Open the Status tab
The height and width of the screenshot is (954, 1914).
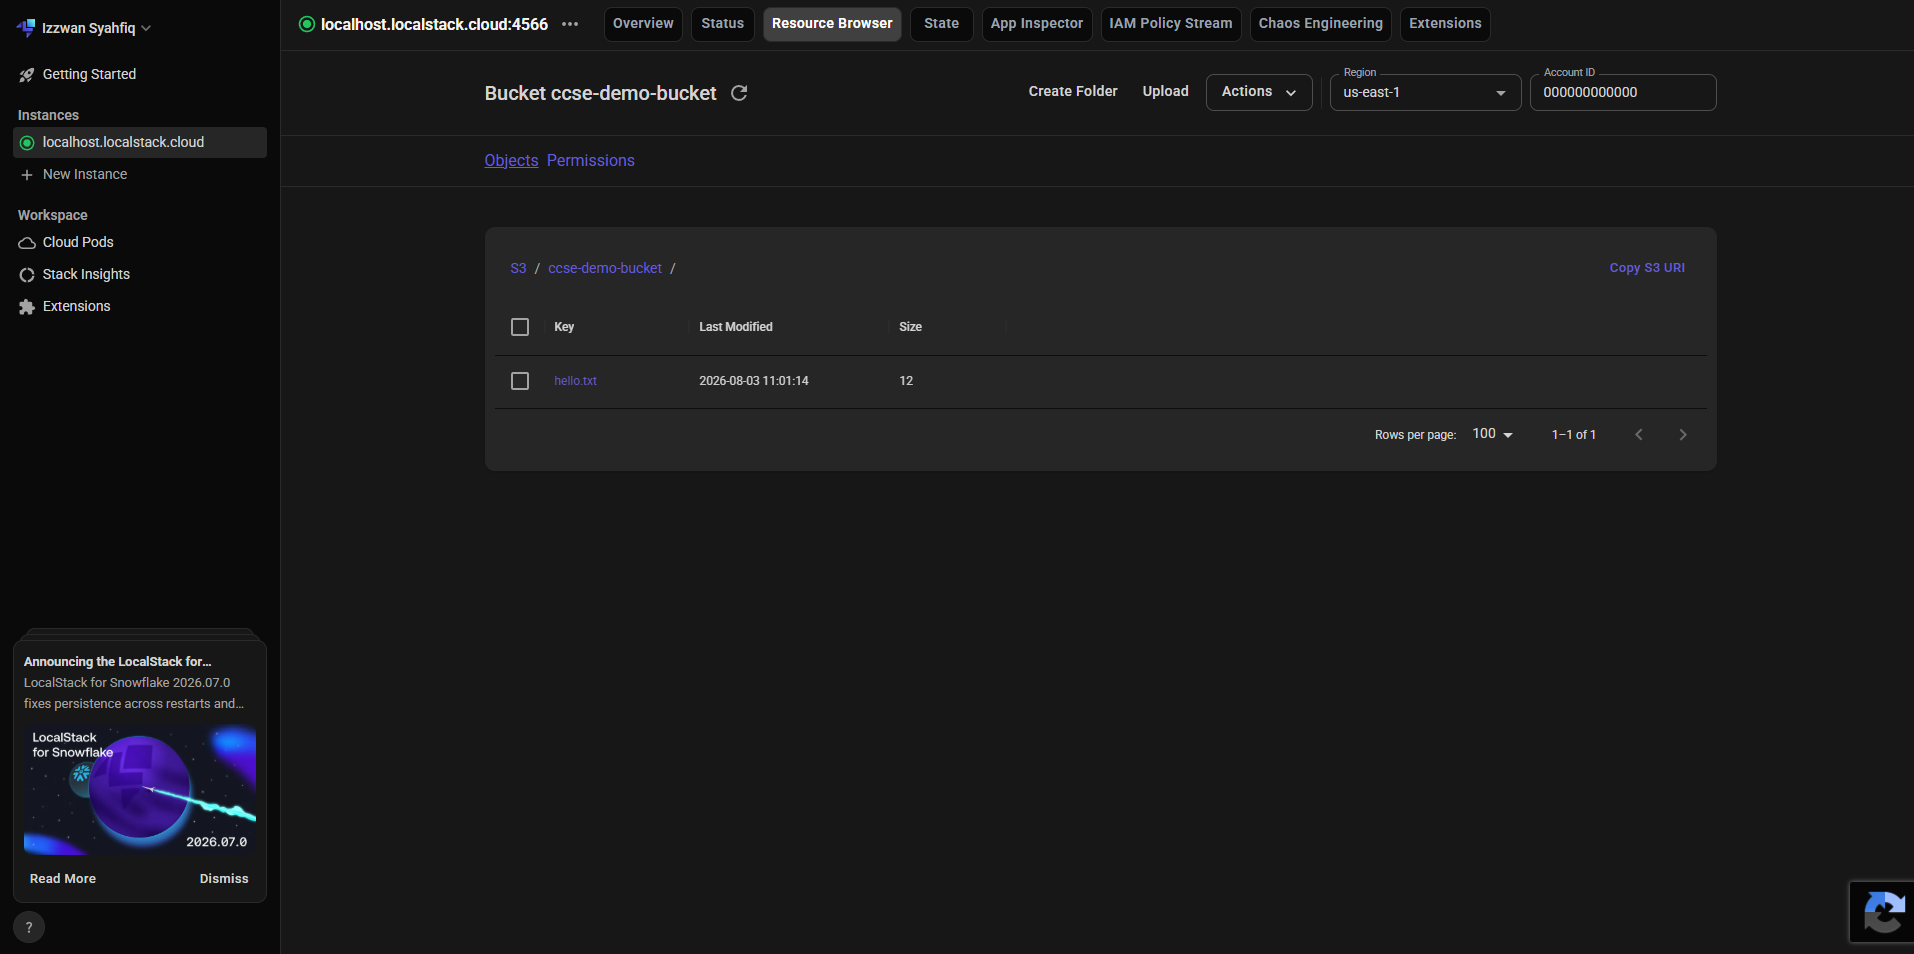(x=722, y=24)
